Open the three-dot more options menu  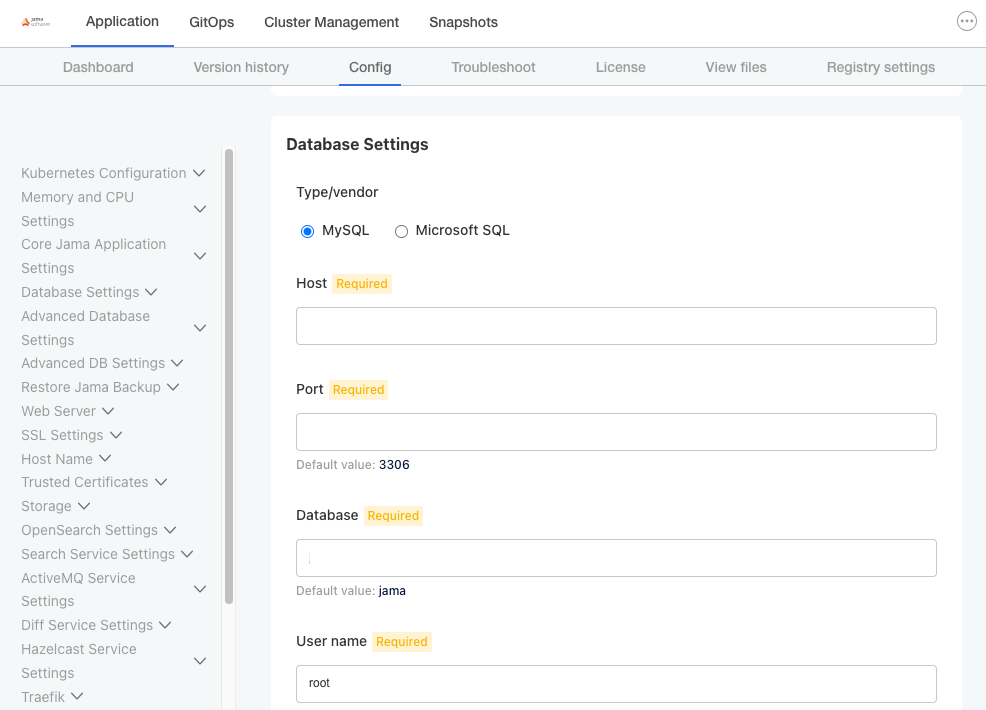pos(967,21)
